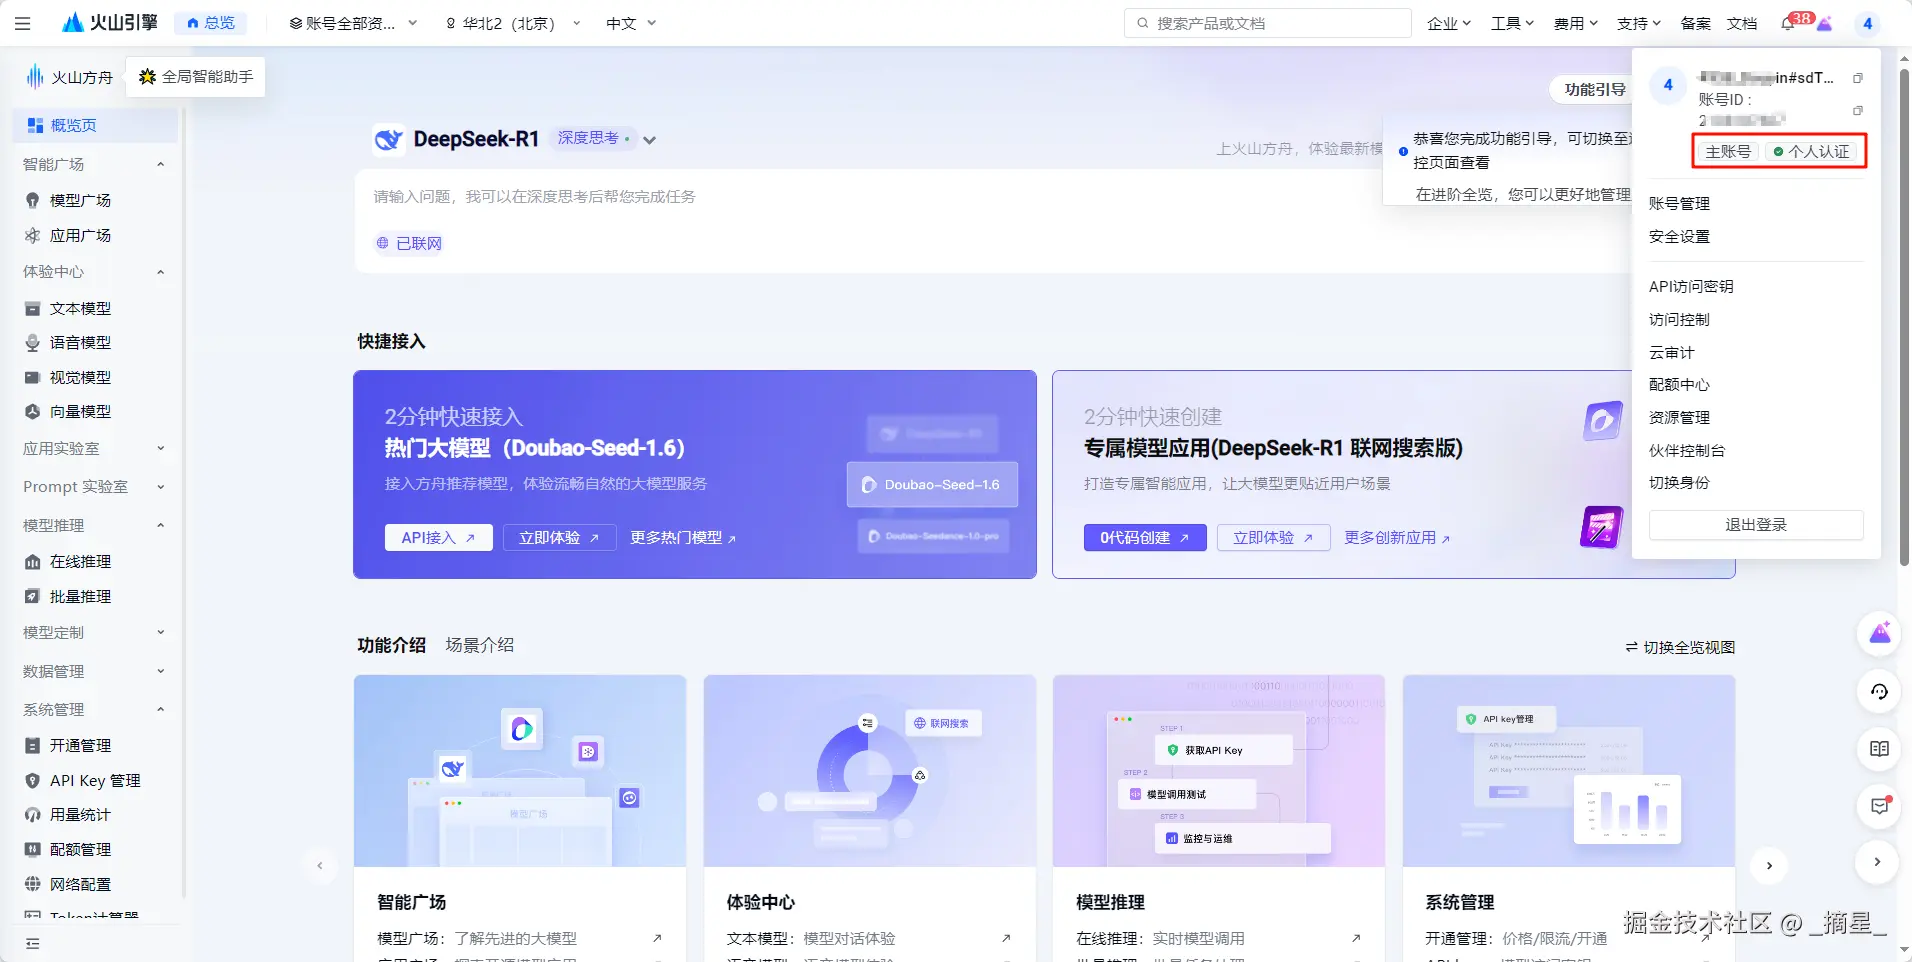Show next feature cards with carousel arrow
The image size is (1912, 962).
pyautogui.click(x=1769, y=866)
